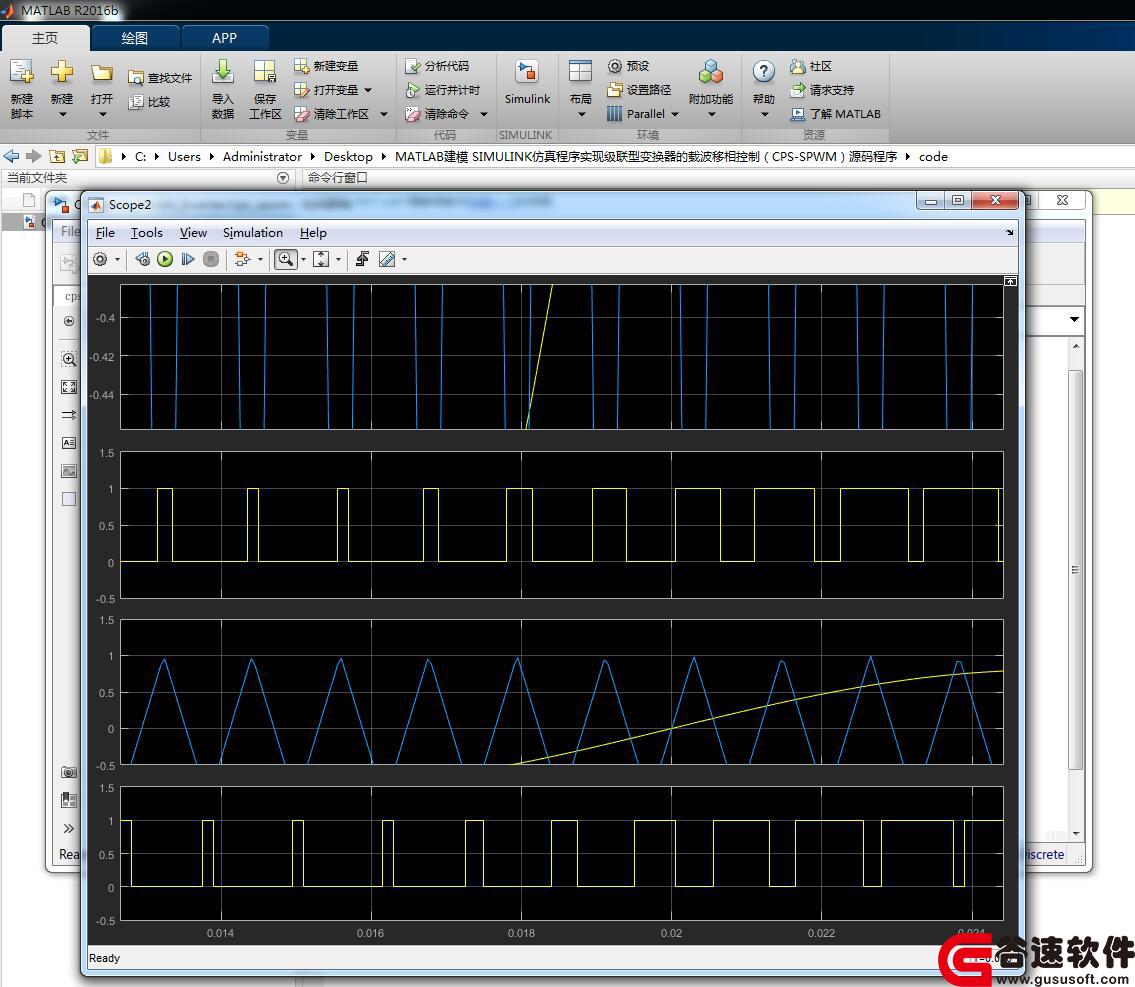Expand zoom tool options arrow
The image size is (1135, 987).
[303, 259]
